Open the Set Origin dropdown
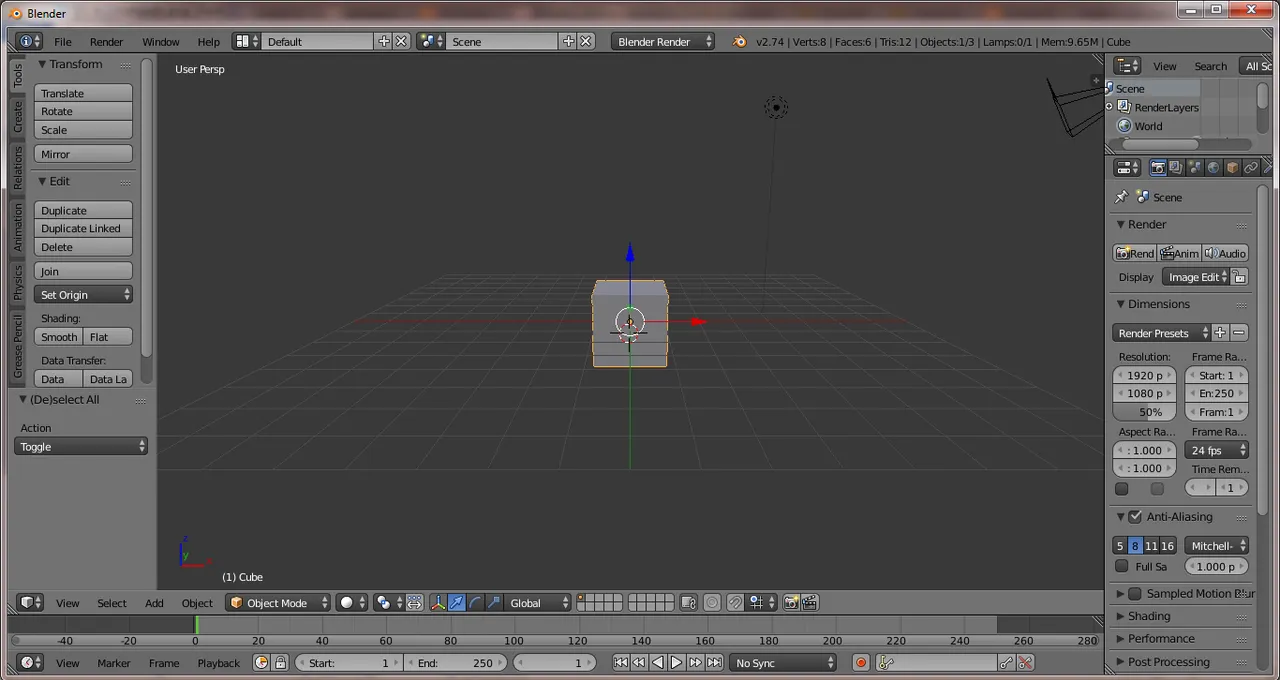This screenshot has height=680, width=1280. pyautogui.click(x=84, y=295)
